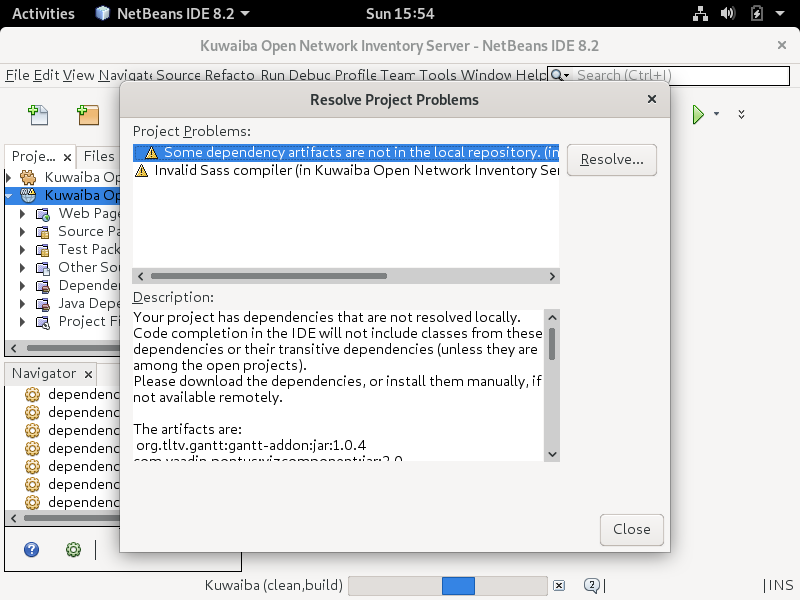
Task: Open the Run menu
Action: click(272, 76)
